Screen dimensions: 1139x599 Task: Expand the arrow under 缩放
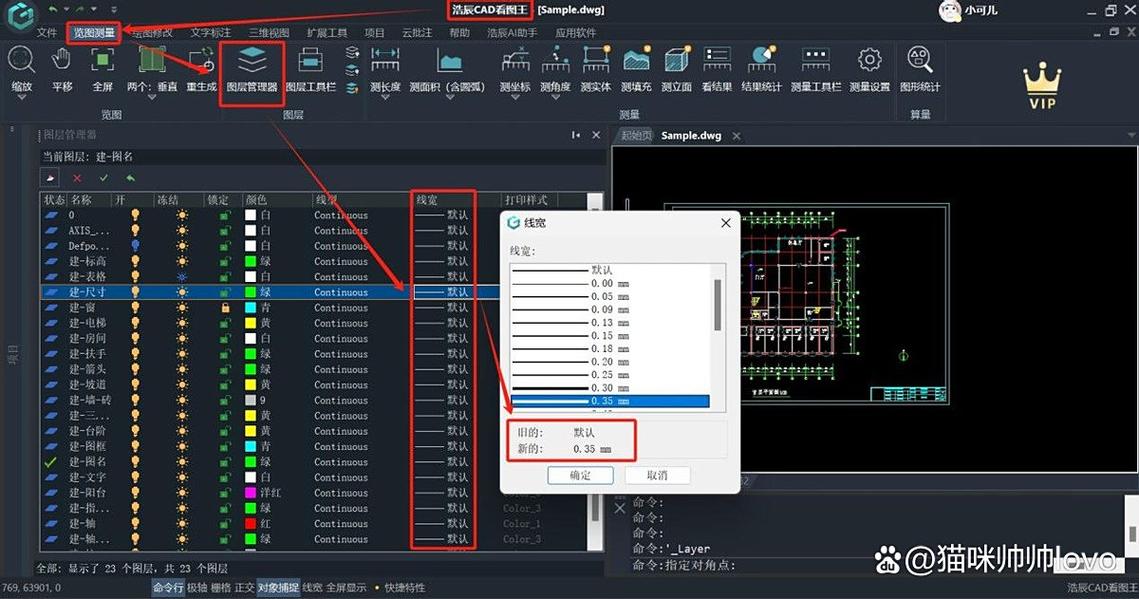tap(21, 97)
